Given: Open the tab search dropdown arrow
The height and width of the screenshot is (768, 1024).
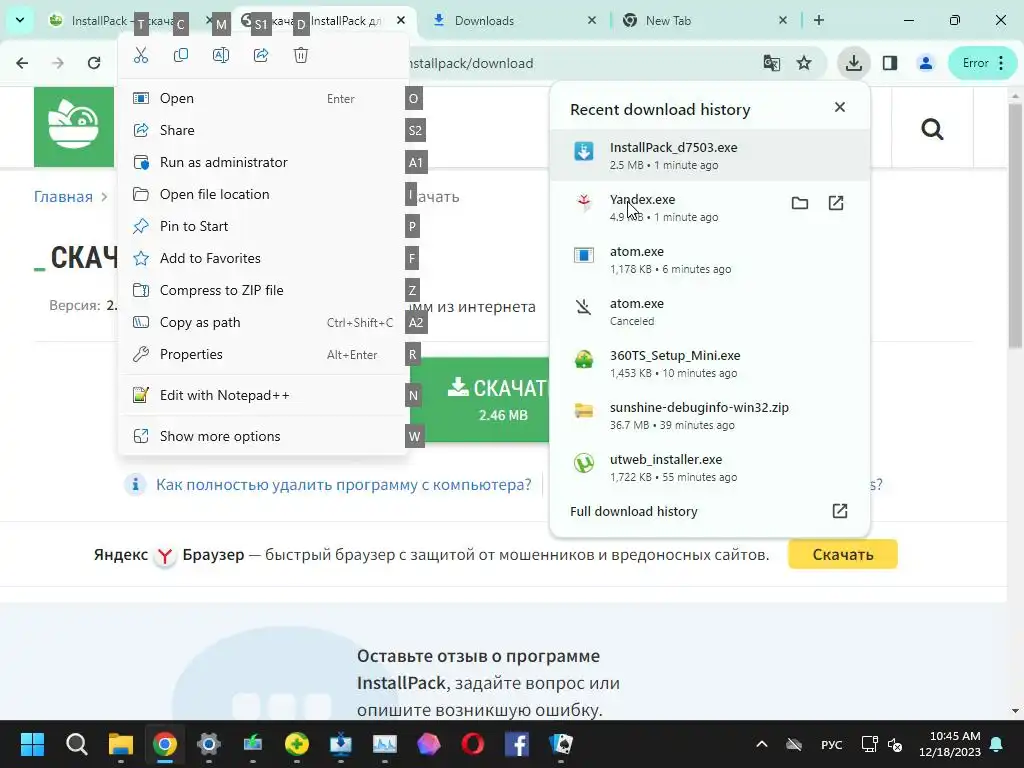Looking at the screenshot, I should point(20,20).
